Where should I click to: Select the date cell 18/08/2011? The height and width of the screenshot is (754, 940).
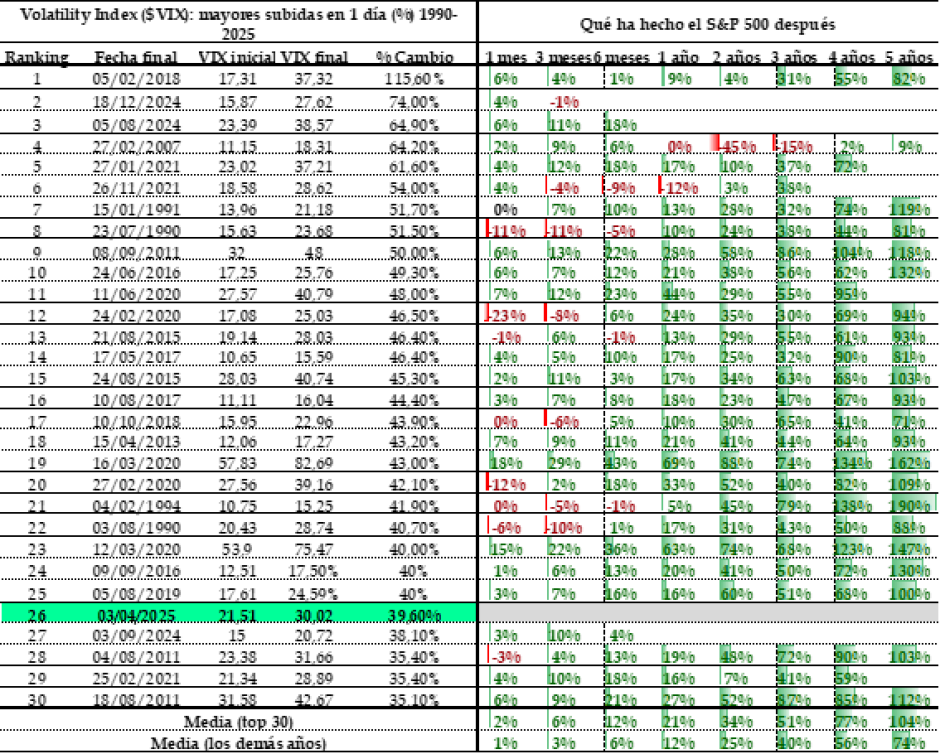[x=136, y=700]
